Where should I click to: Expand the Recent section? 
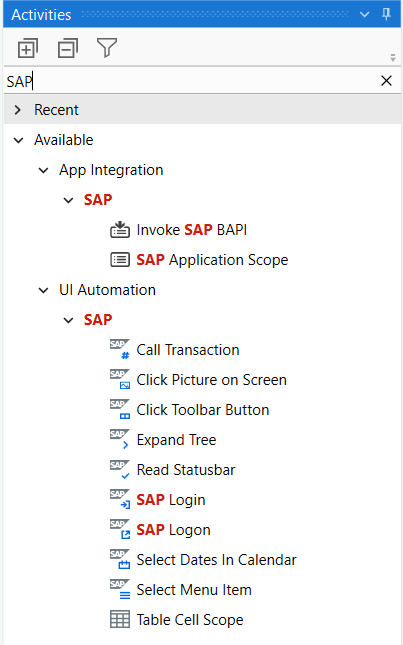(18, 110)
